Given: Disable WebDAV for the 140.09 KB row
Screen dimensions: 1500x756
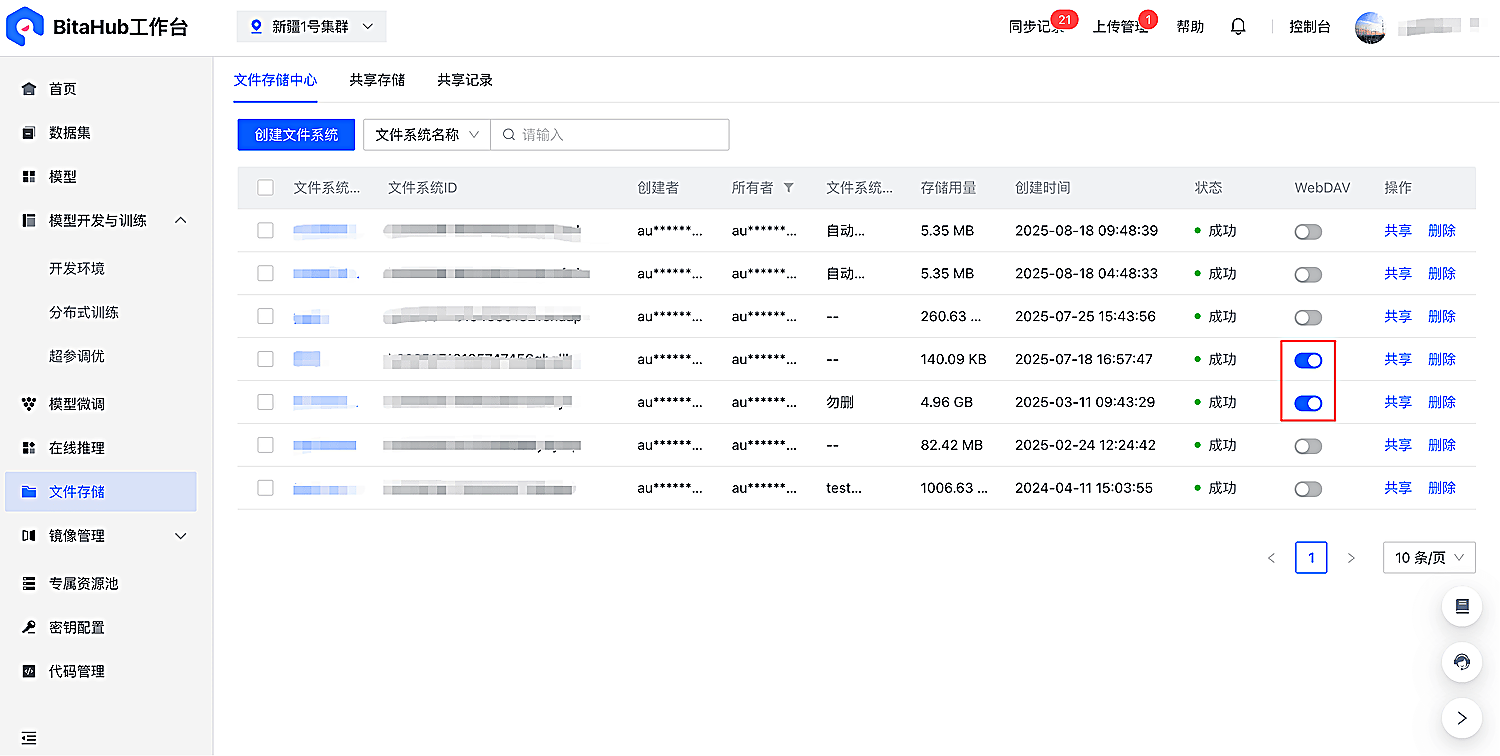Looking at the screenshot, I should (1308, 360).
